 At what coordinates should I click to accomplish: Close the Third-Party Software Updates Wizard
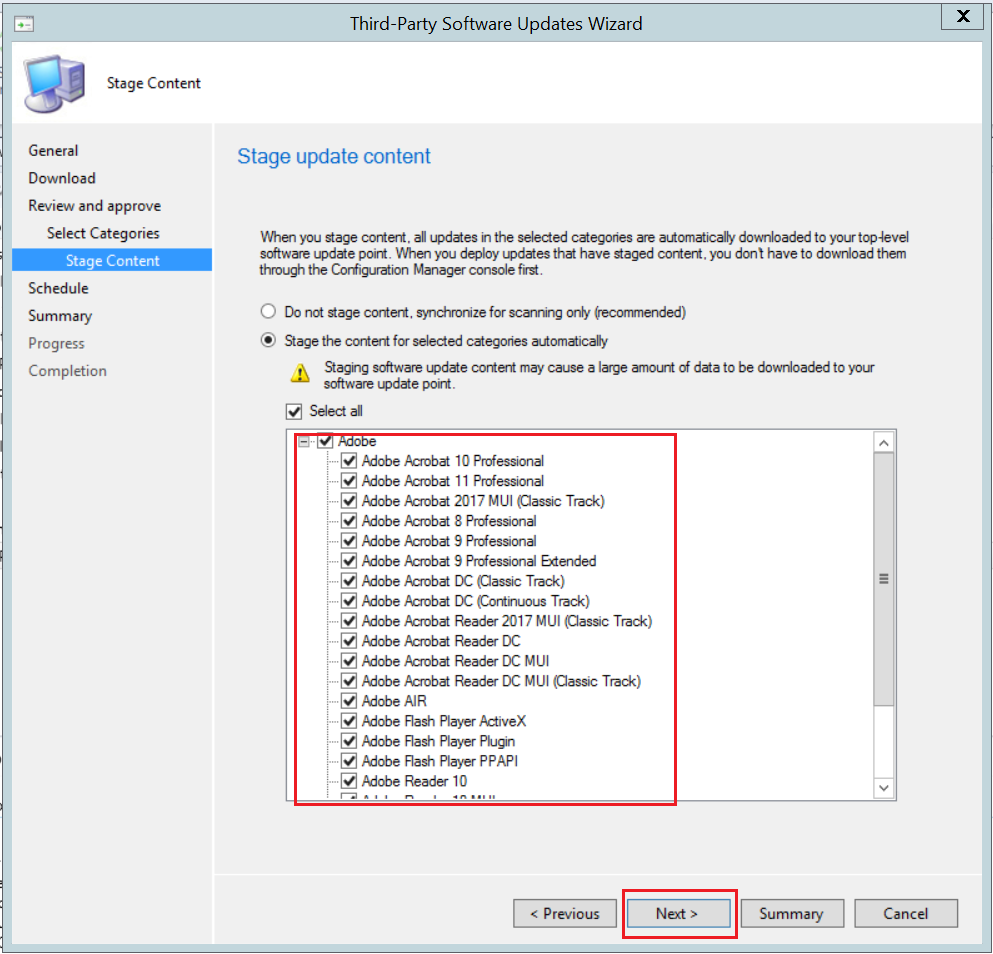pos(963,16)
